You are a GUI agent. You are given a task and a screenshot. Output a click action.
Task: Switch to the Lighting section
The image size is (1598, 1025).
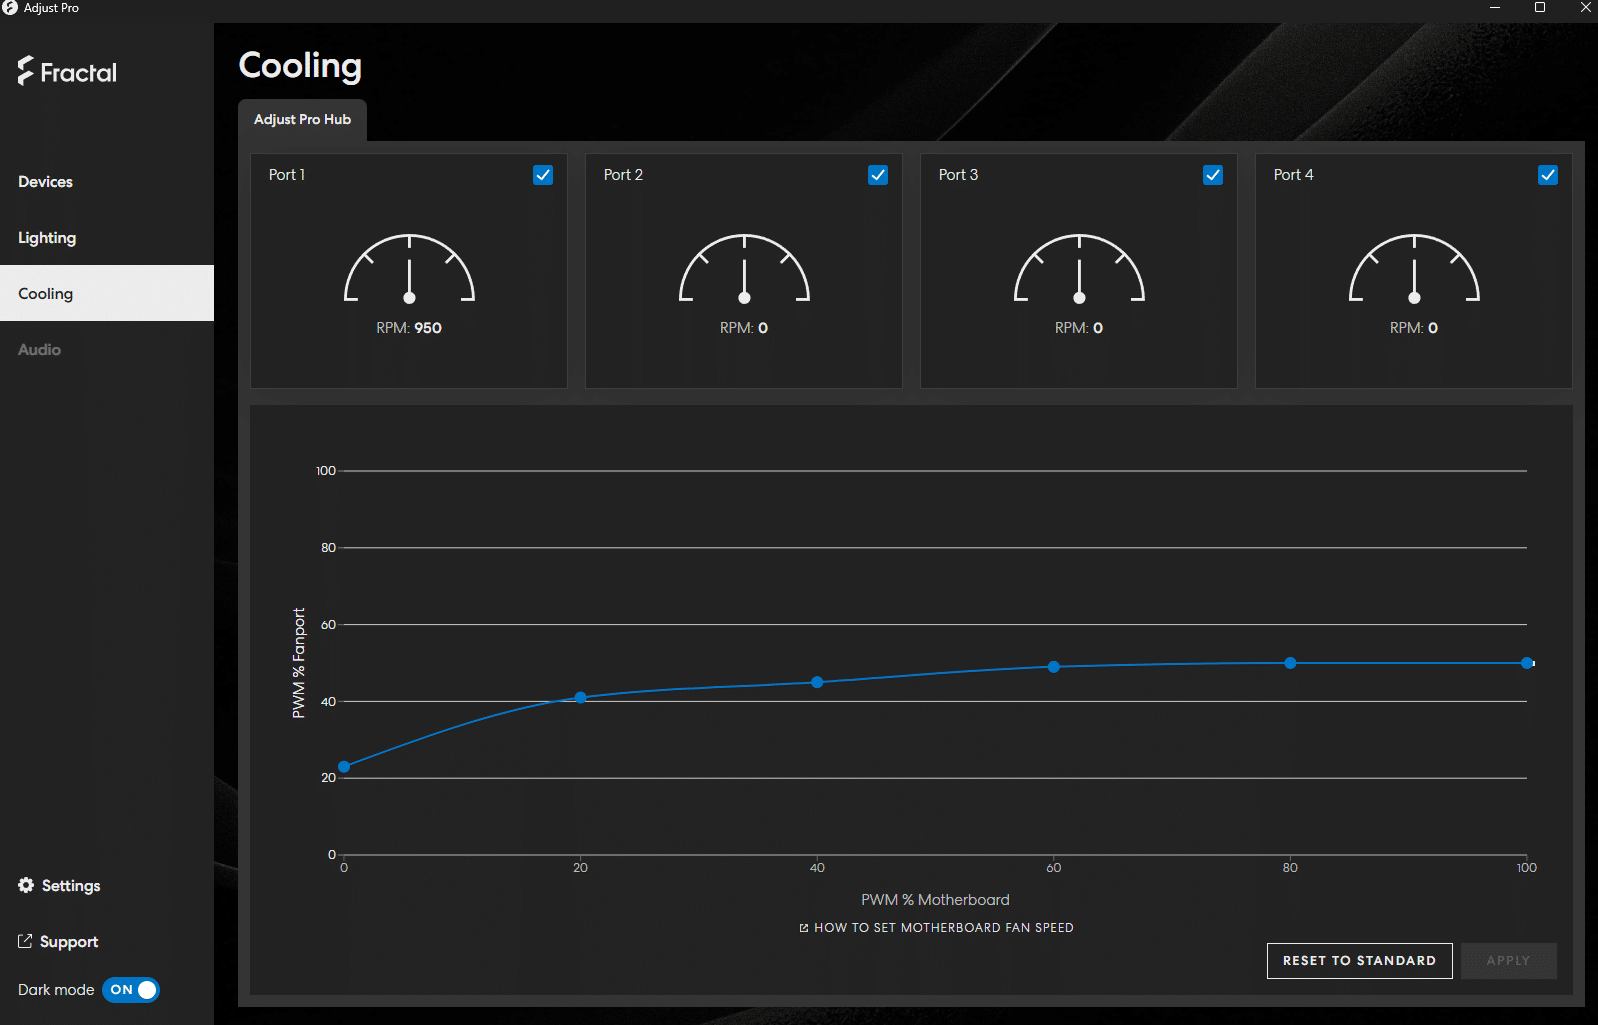pyautogui.click(x=47, y=238)
